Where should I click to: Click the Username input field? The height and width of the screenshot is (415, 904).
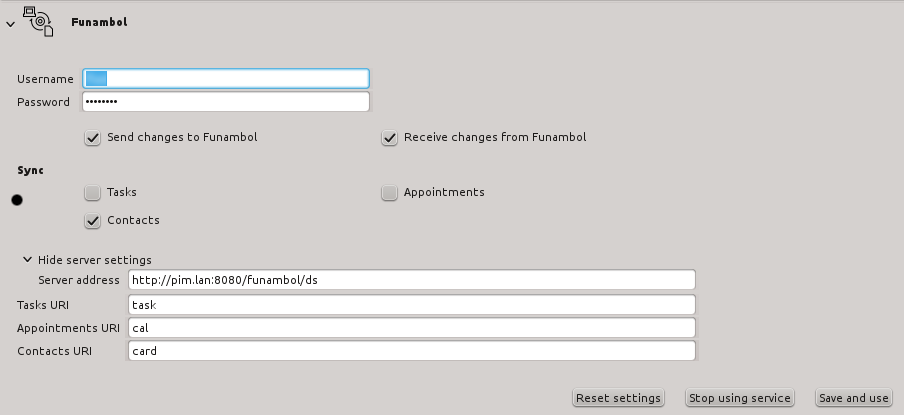click(x=226, y=78)
